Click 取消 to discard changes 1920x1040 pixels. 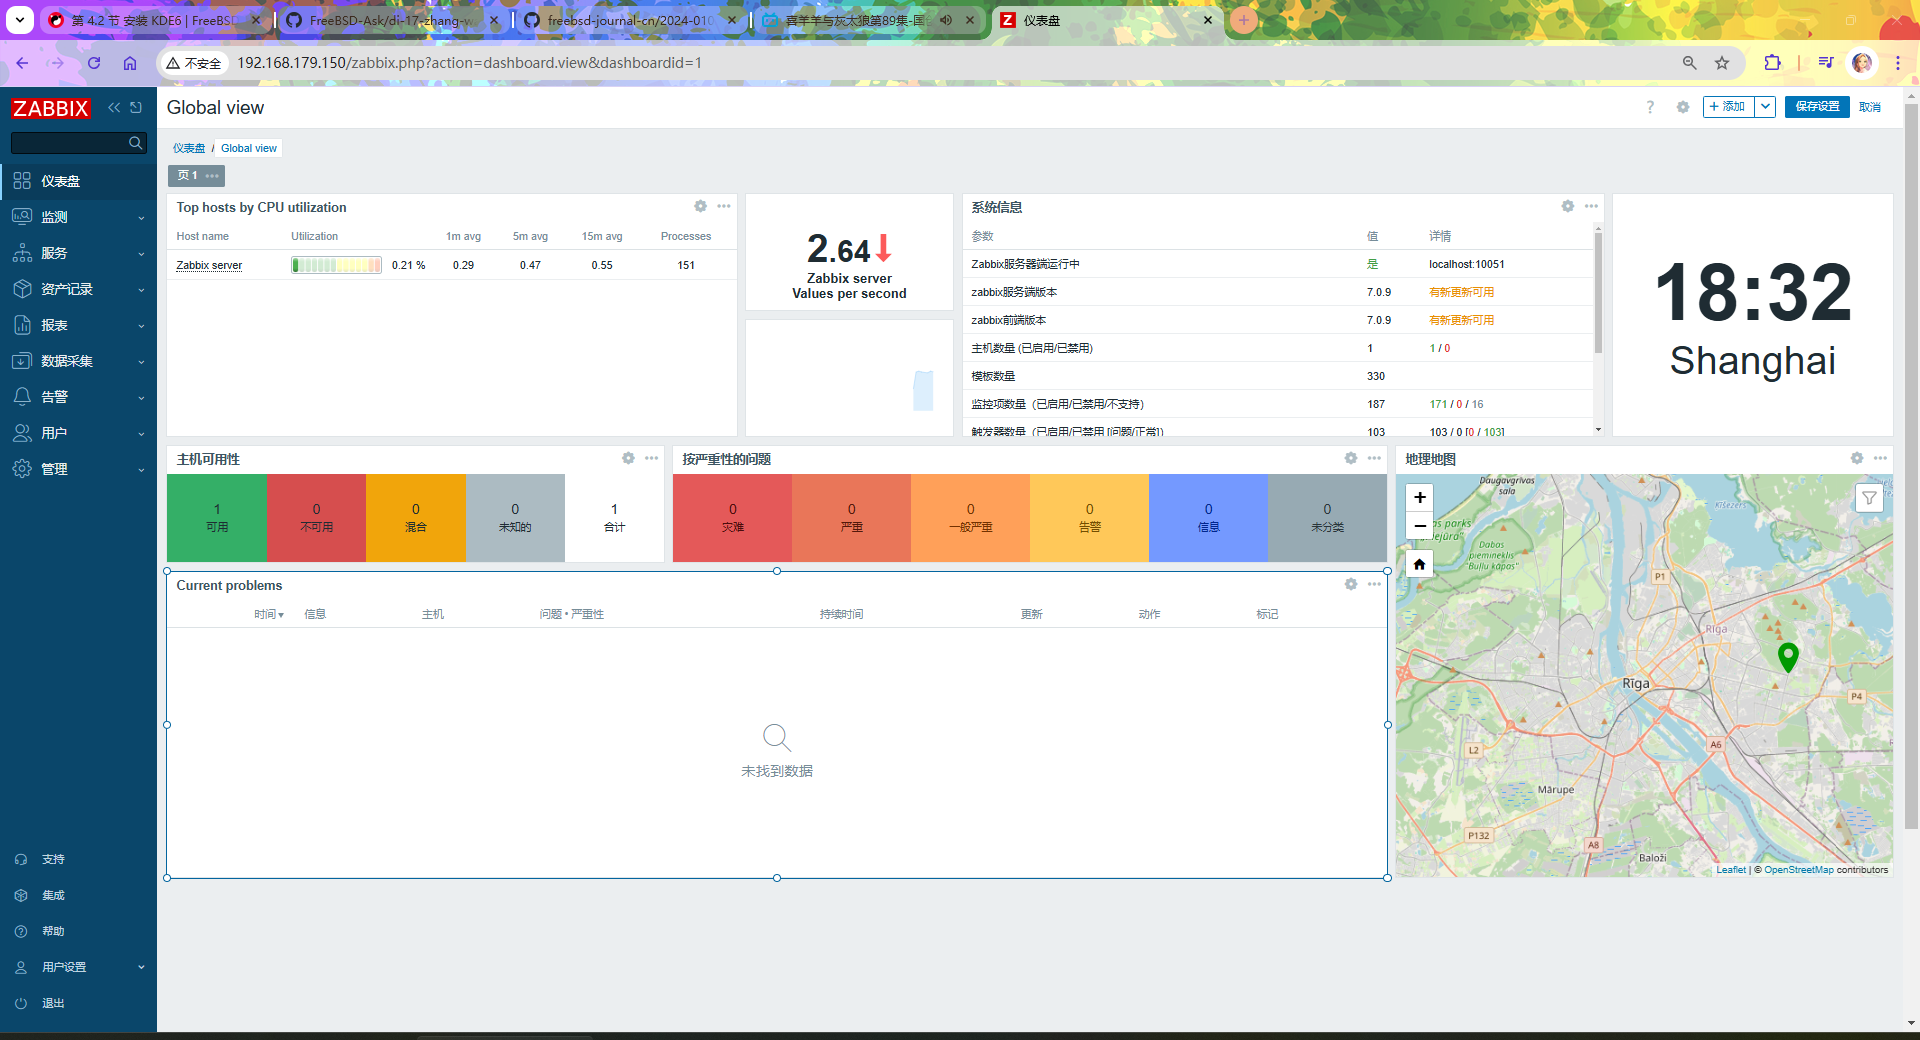[1869, 107]
